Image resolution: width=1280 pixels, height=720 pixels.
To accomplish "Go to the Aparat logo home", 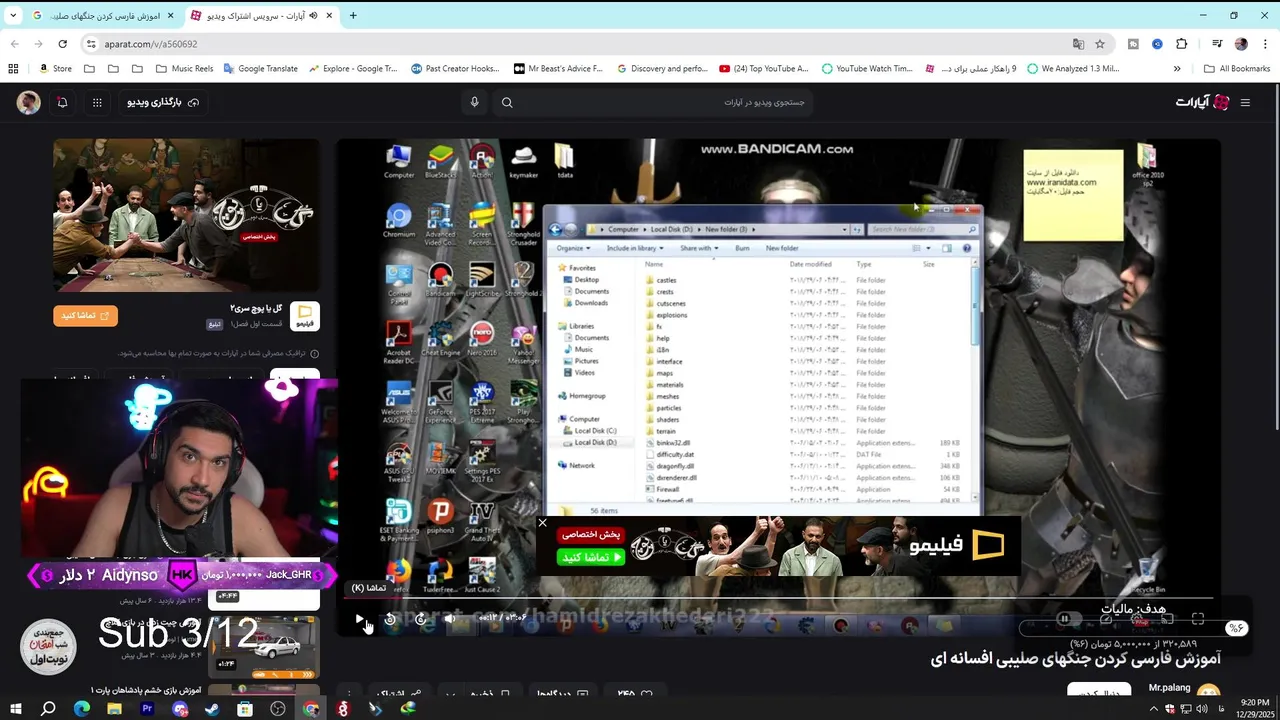I will (1202, 102).
